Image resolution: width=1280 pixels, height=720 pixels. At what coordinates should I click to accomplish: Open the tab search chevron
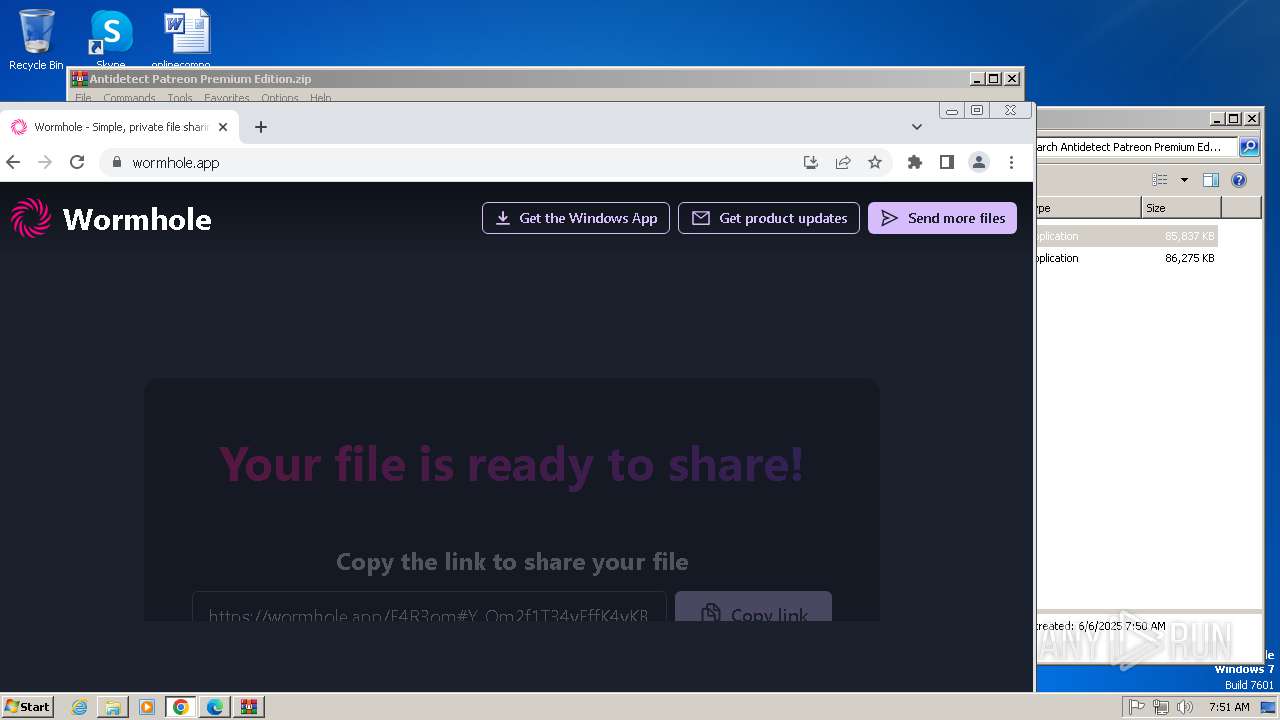pyautogui.click(x=916, y=127)
